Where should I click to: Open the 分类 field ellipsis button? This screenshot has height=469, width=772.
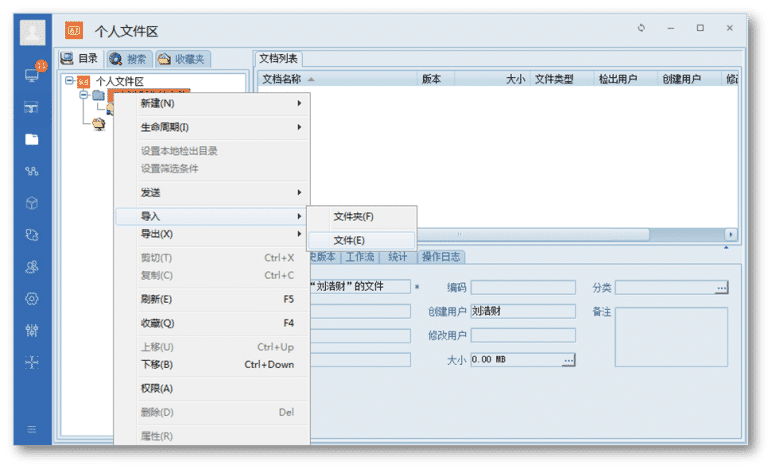click(721, 288)
